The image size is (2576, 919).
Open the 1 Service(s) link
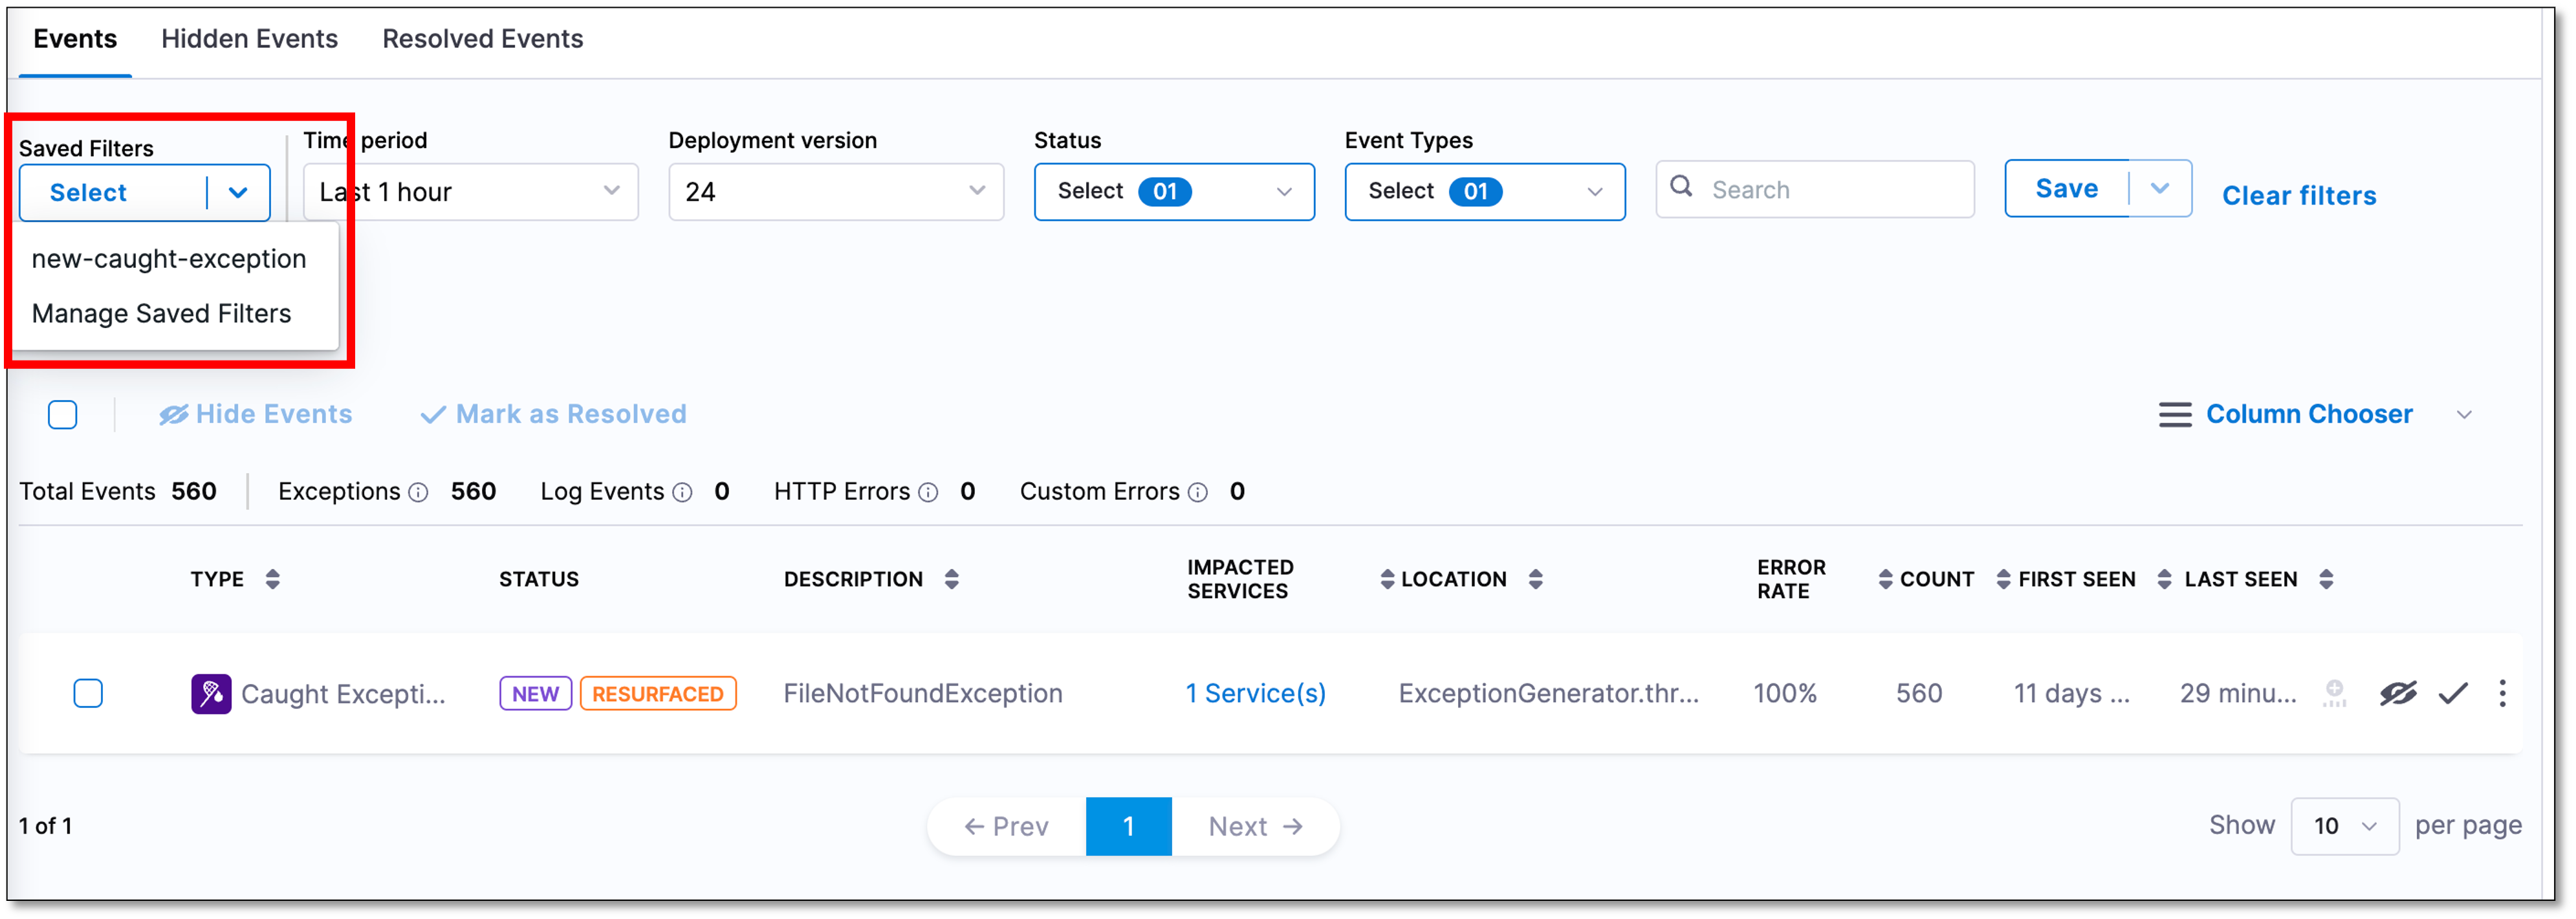[1255, 693]
